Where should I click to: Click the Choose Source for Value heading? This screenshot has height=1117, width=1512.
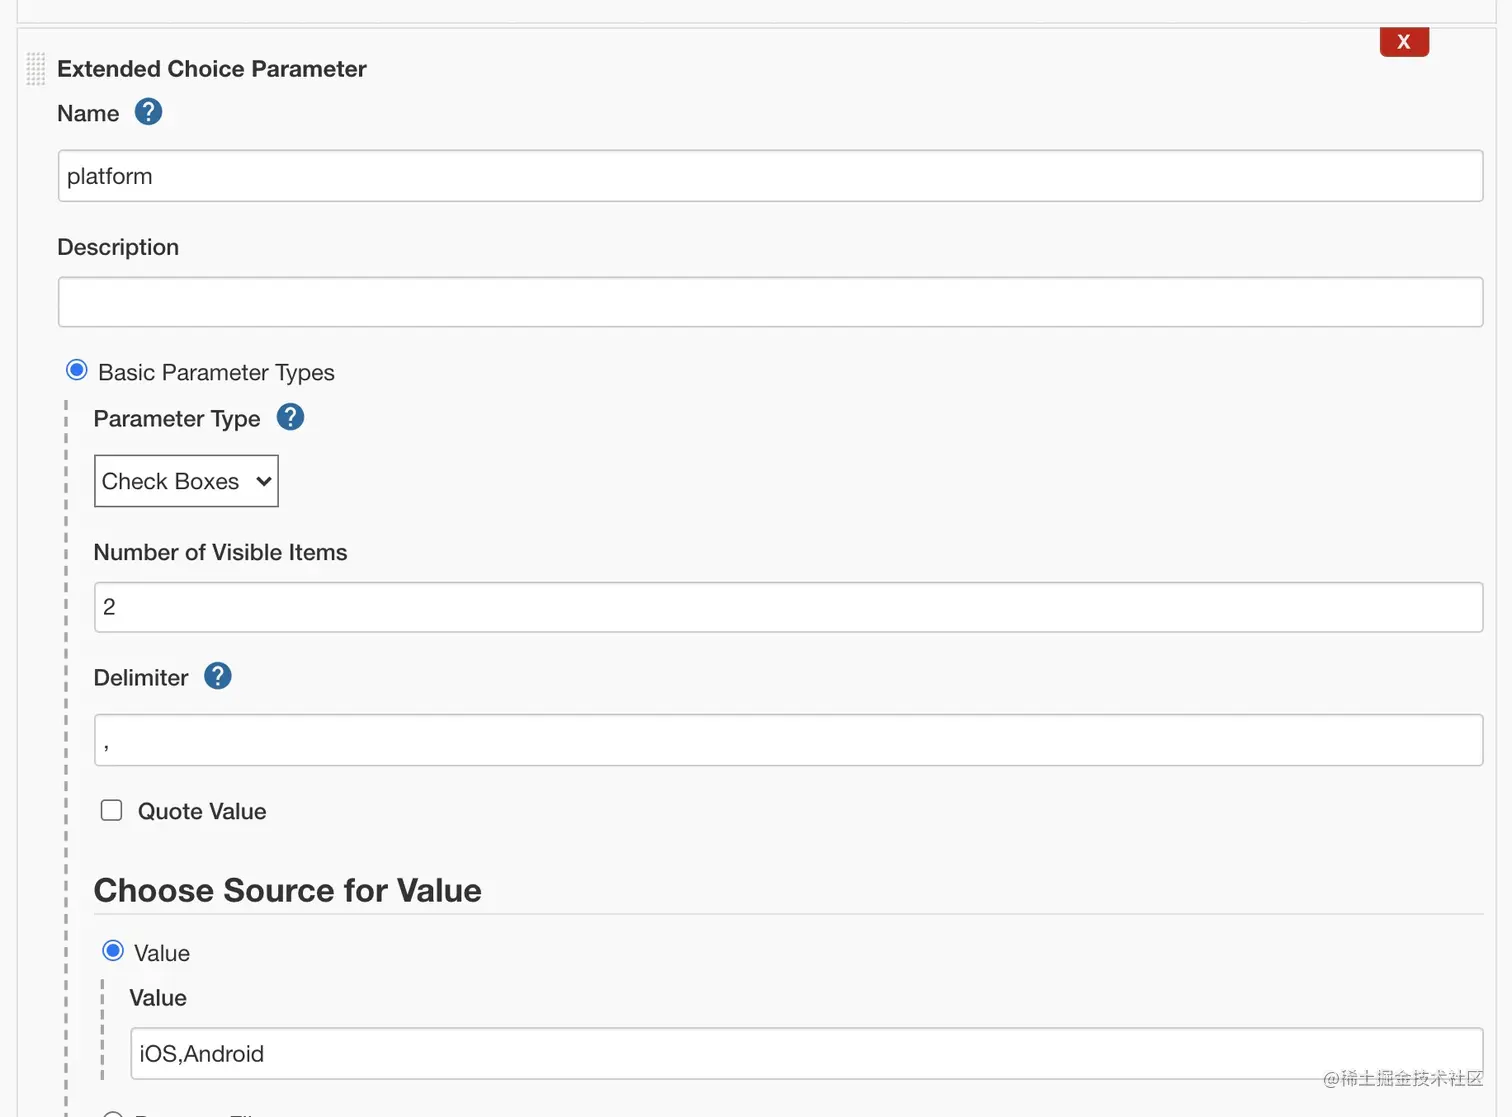coord(288,890)
